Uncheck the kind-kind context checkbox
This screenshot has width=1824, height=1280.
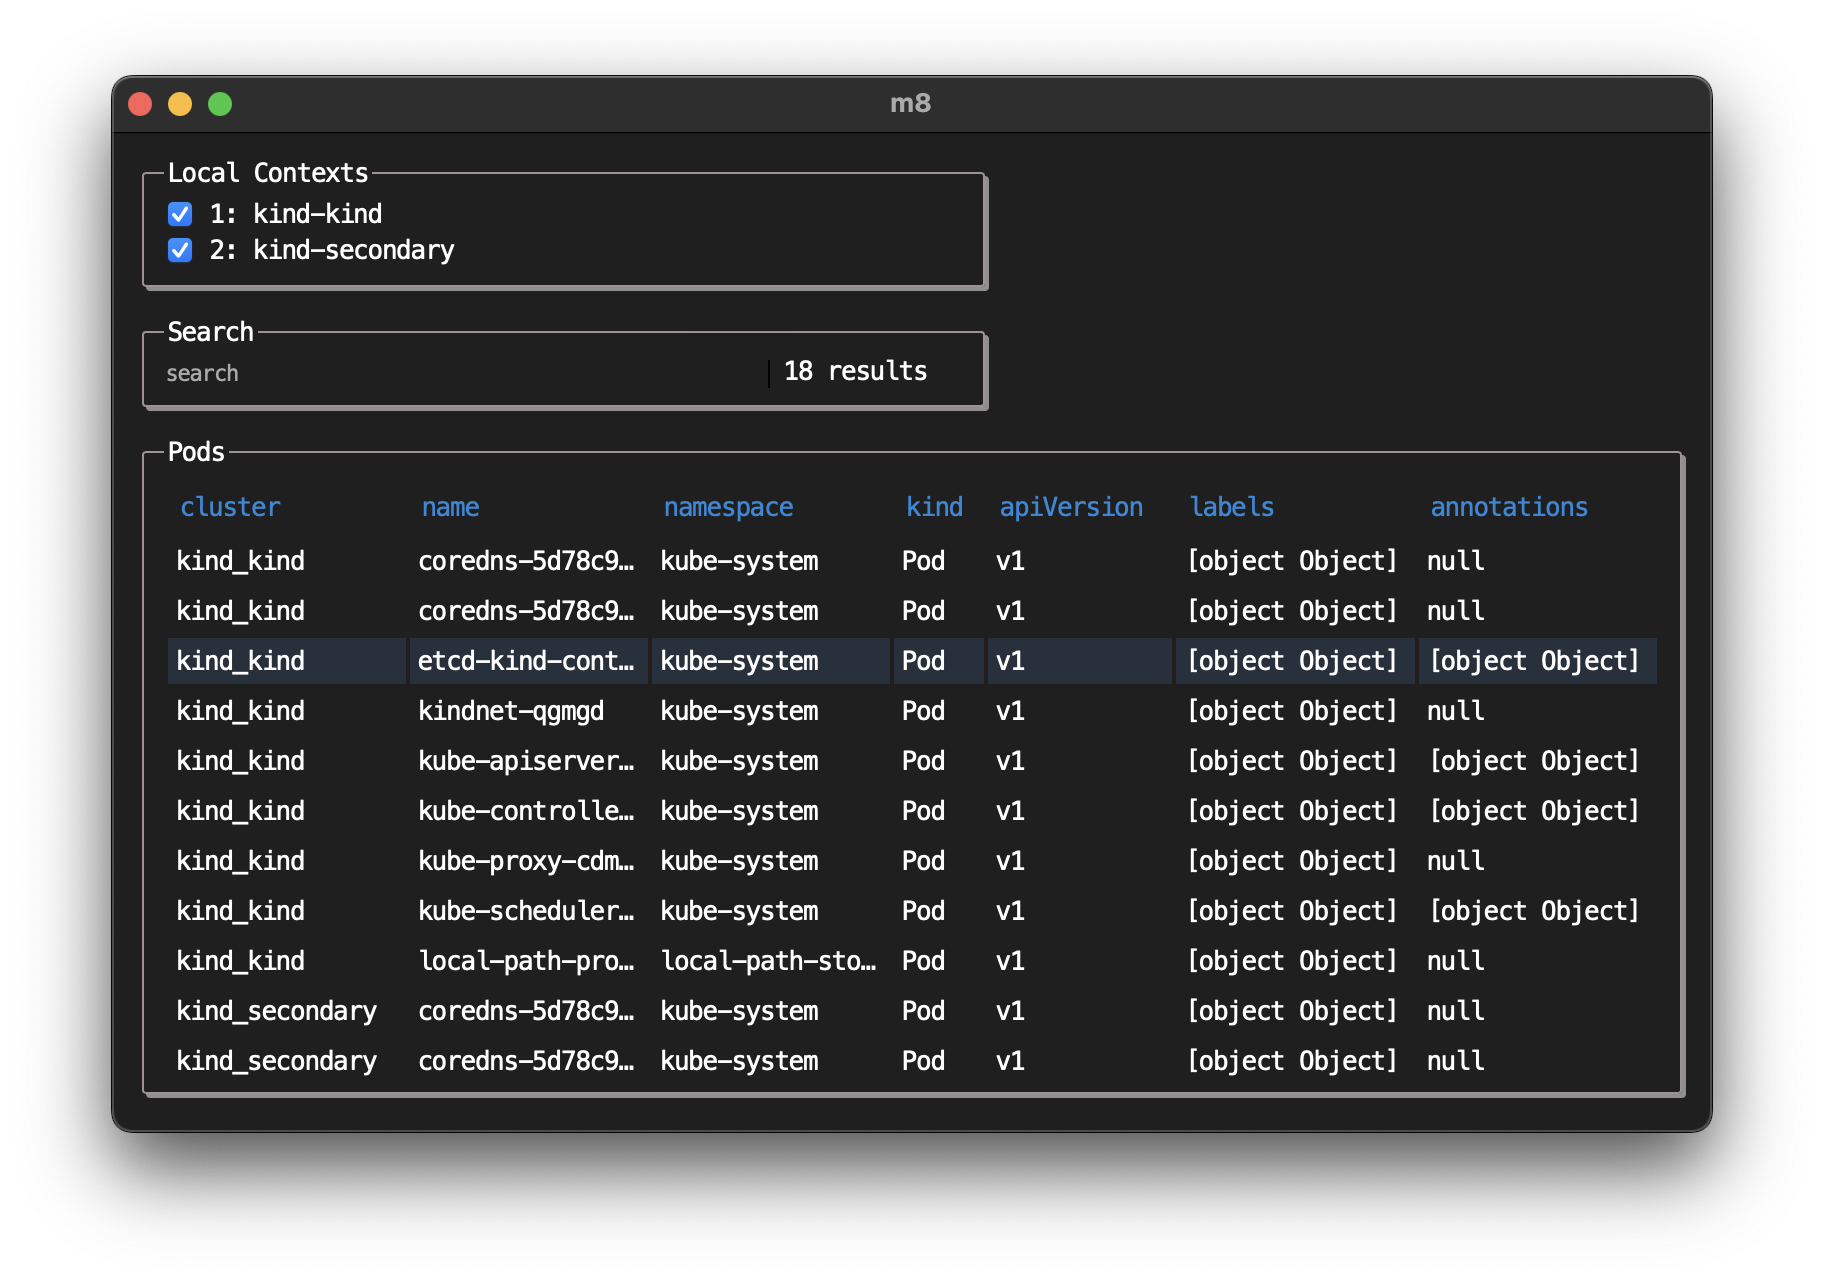point(180,214)
